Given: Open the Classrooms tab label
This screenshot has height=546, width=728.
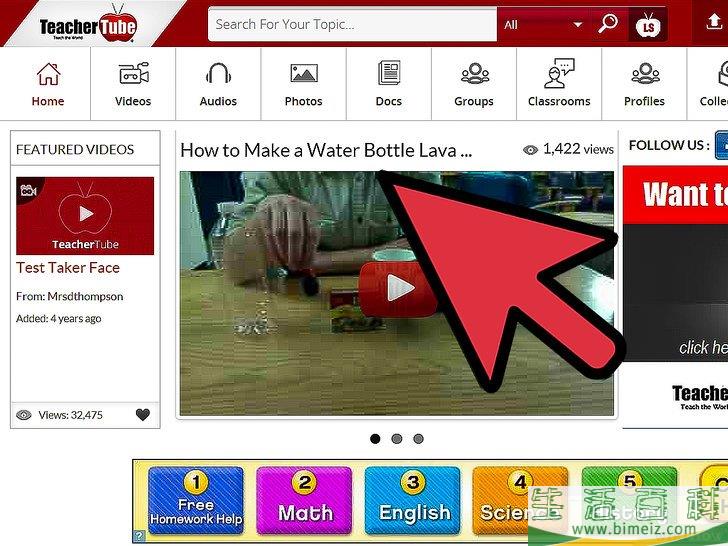Looking at the screenshot, I should (x=559, y=101).
